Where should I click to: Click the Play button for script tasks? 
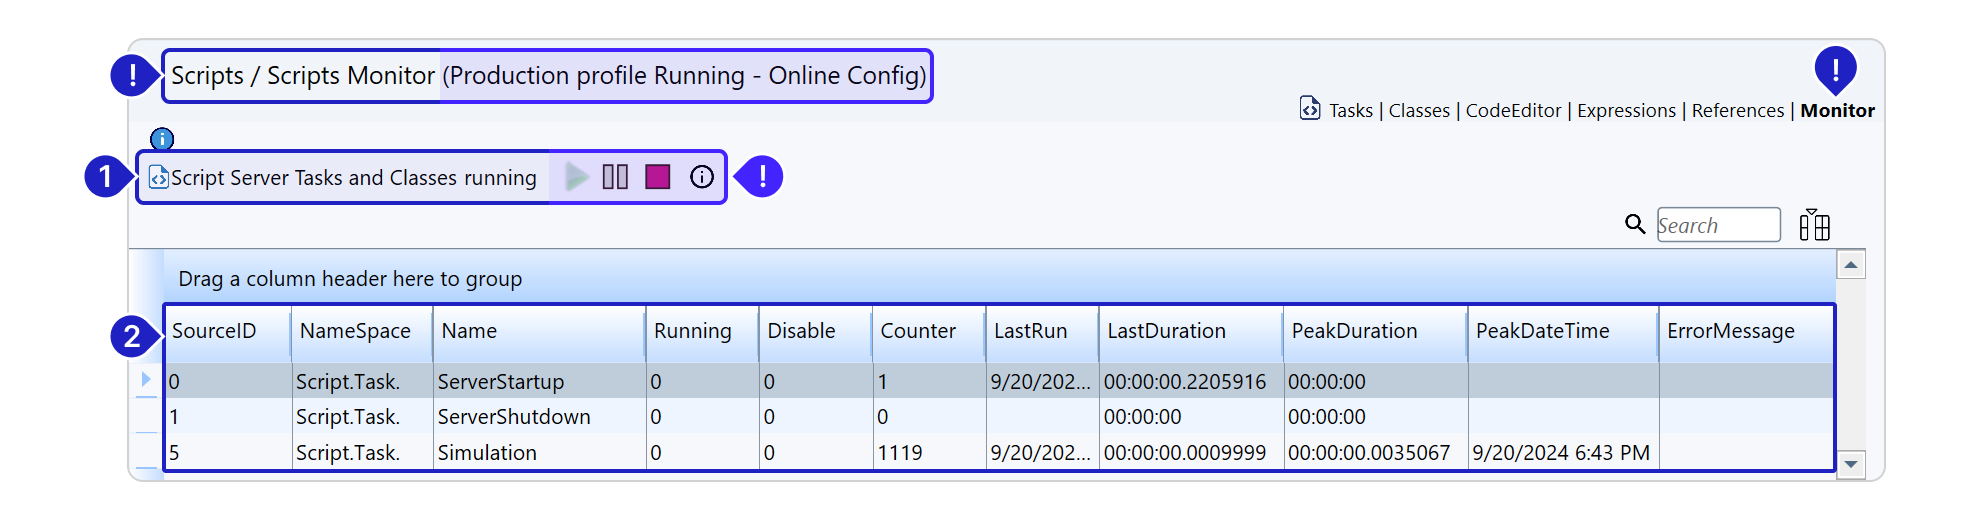pyautogui.click(x=576, y=177)
